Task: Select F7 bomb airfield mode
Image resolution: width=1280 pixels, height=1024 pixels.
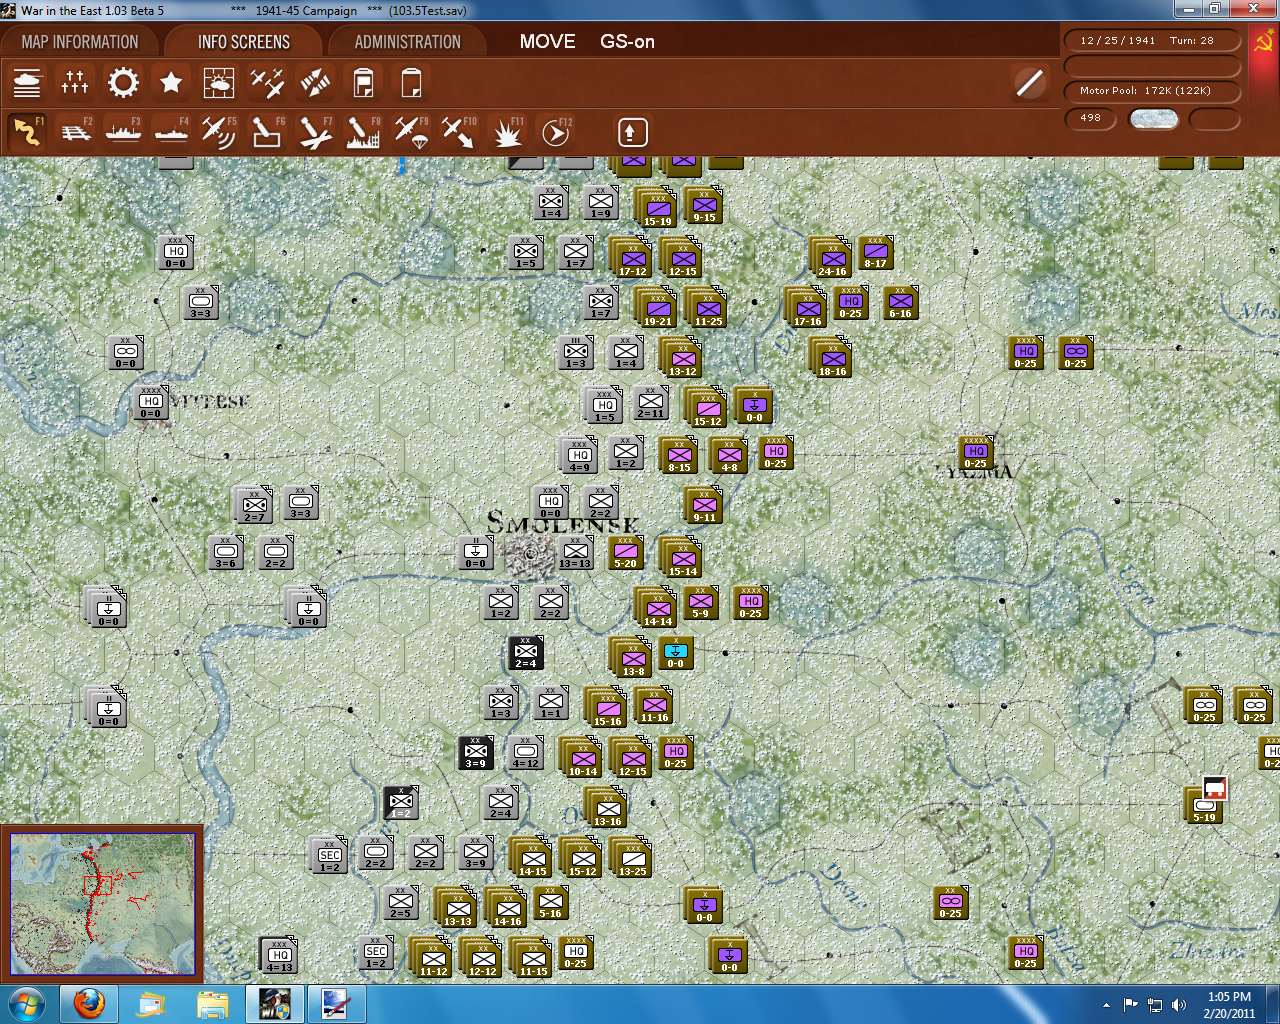Action: (315, 132)
